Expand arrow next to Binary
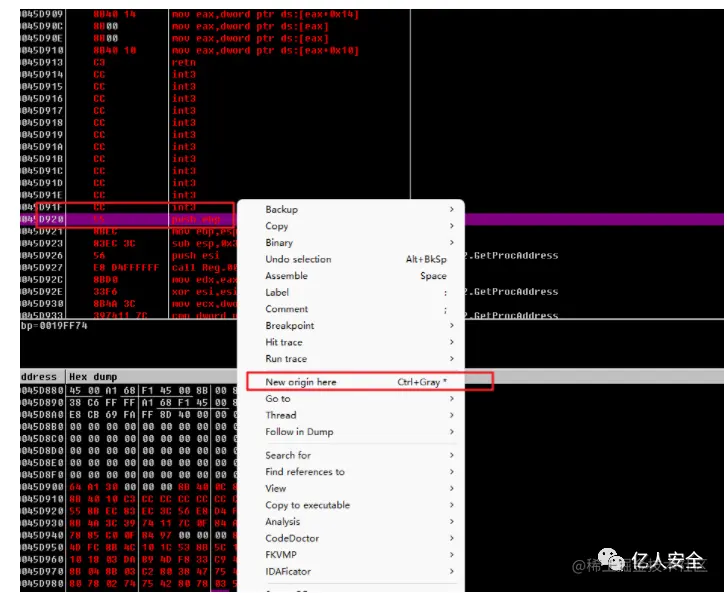The width and height of the screenshot is (727, 593). (x=452, y=243)
